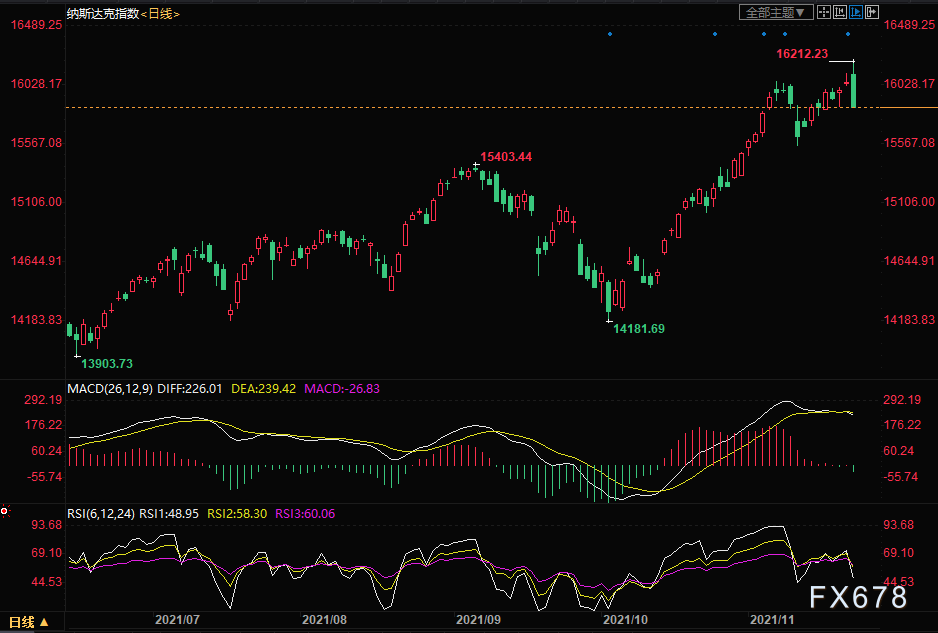Open the 全部主题 theme dropdown

pyautogui.click(x=776, y=12)
